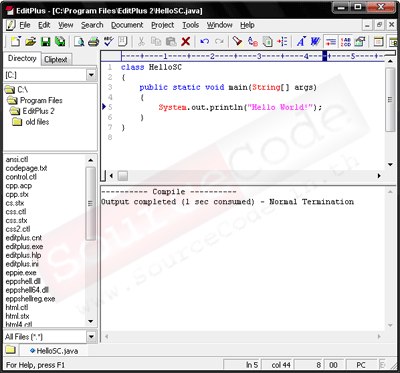This screenshot has height=373, width=400.
Task: Click the Save floppy disk icon
Action: pos(45,41)
